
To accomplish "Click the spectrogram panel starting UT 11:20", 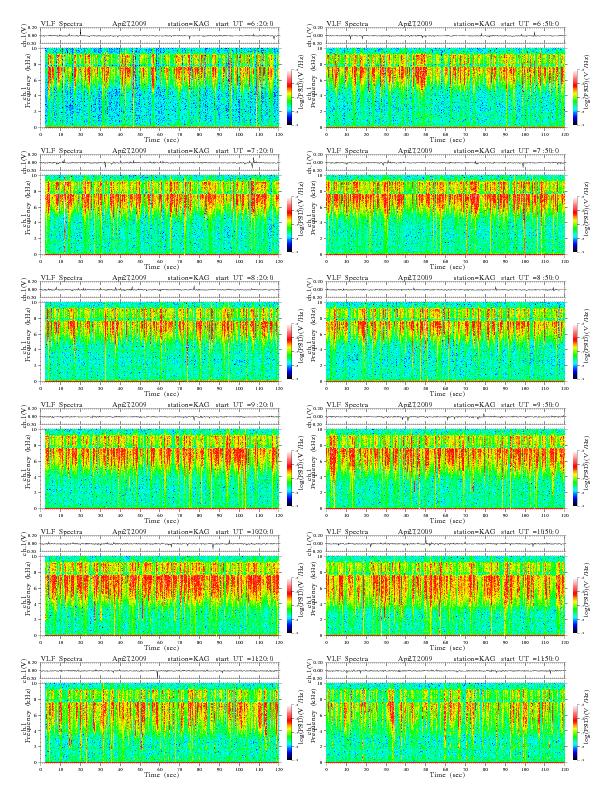I will [160, 723].
